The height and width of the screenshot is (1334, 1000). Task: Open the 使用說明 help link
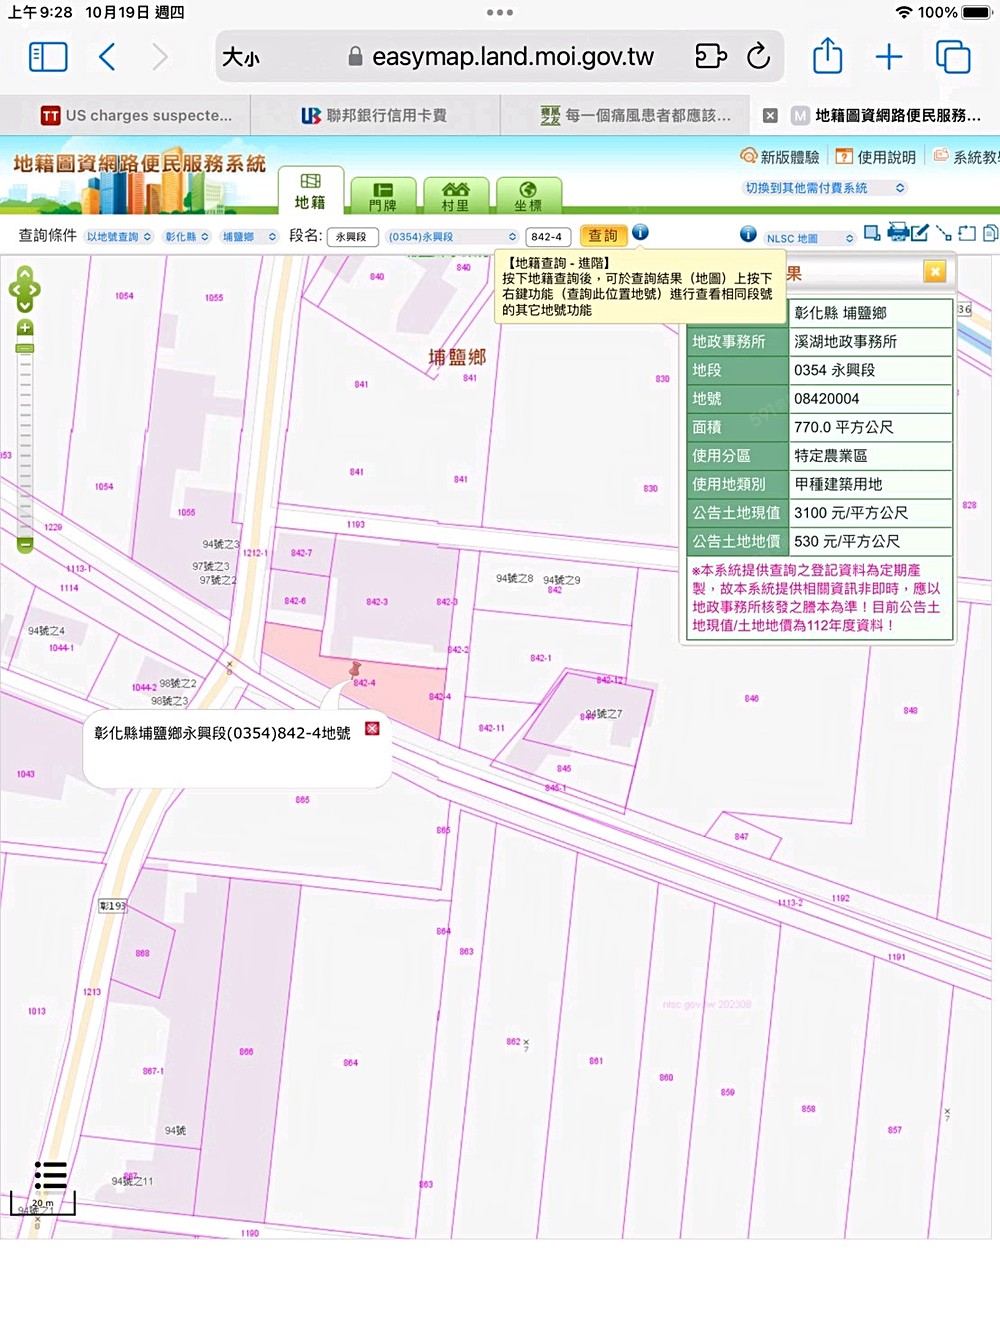click(876, 157)
